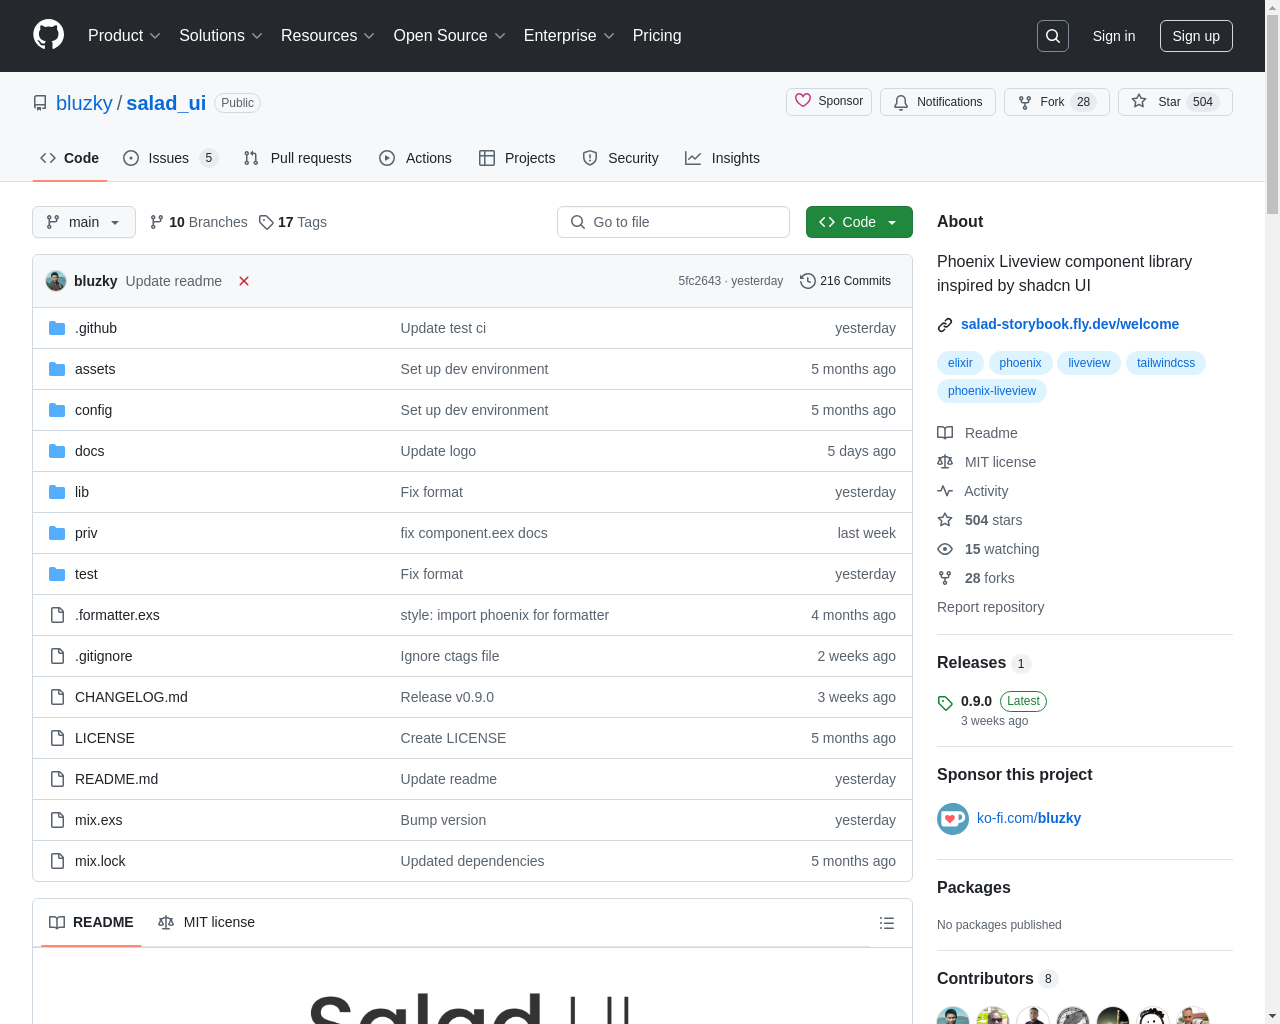
Task: Select the Code tab
Action: [70, 158]
